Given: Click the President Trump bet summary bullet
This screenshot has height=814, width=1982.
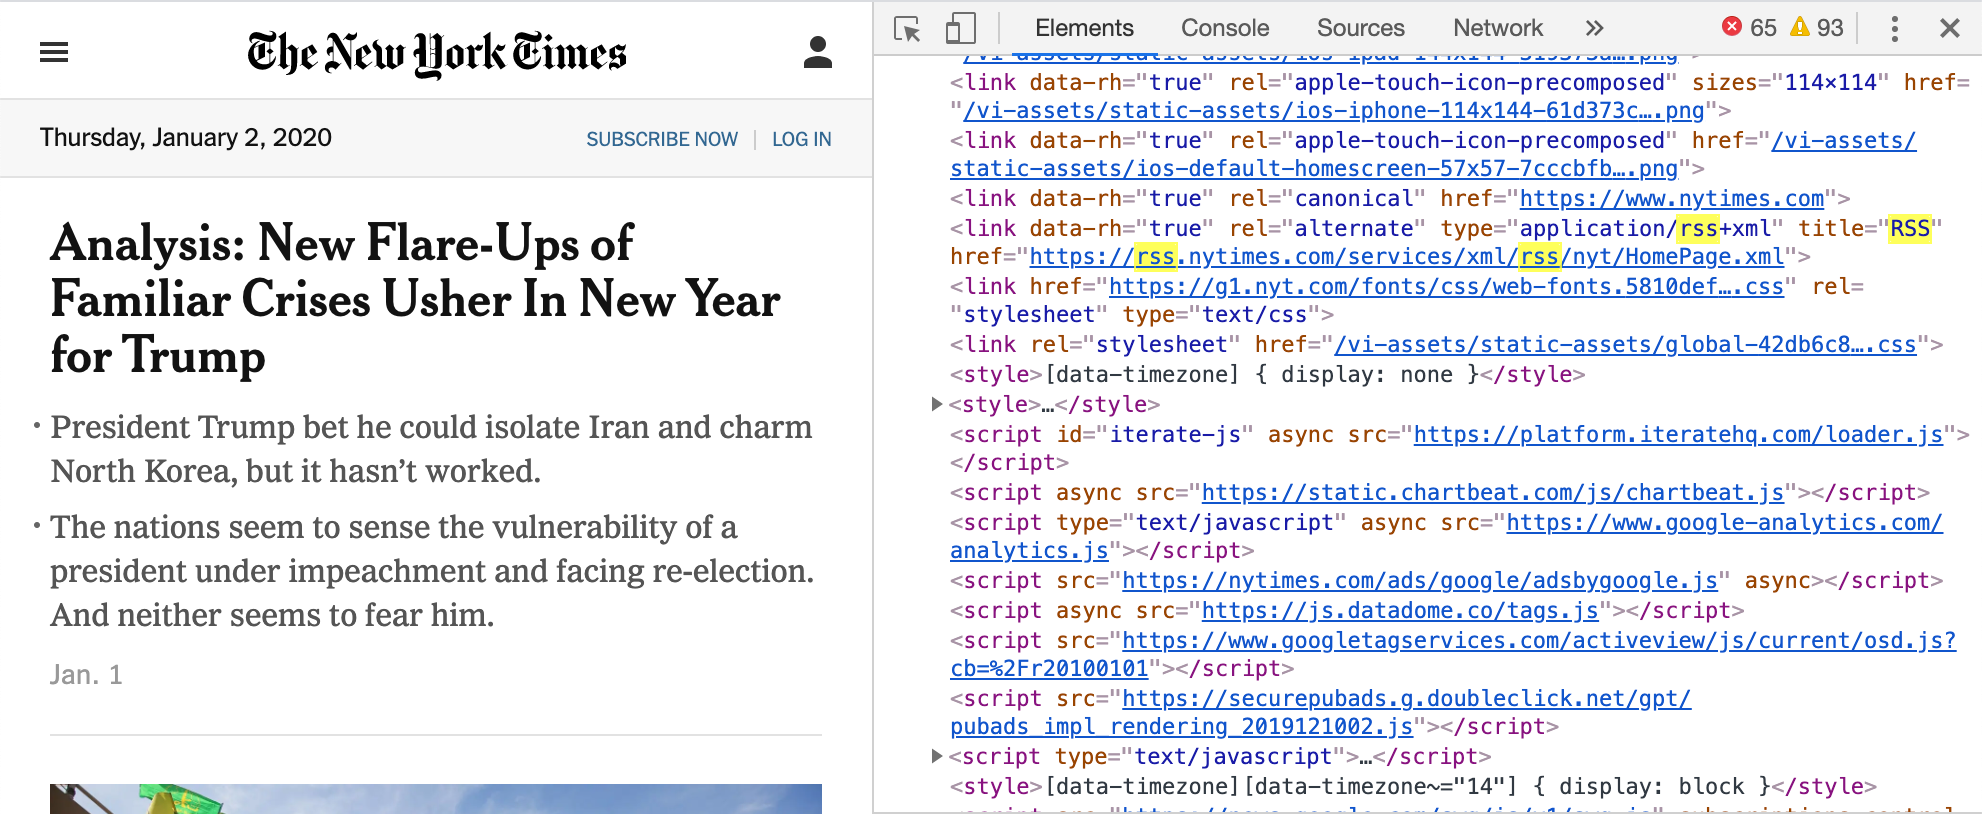Looking at the screenshot, I should [x=431, y=449].
